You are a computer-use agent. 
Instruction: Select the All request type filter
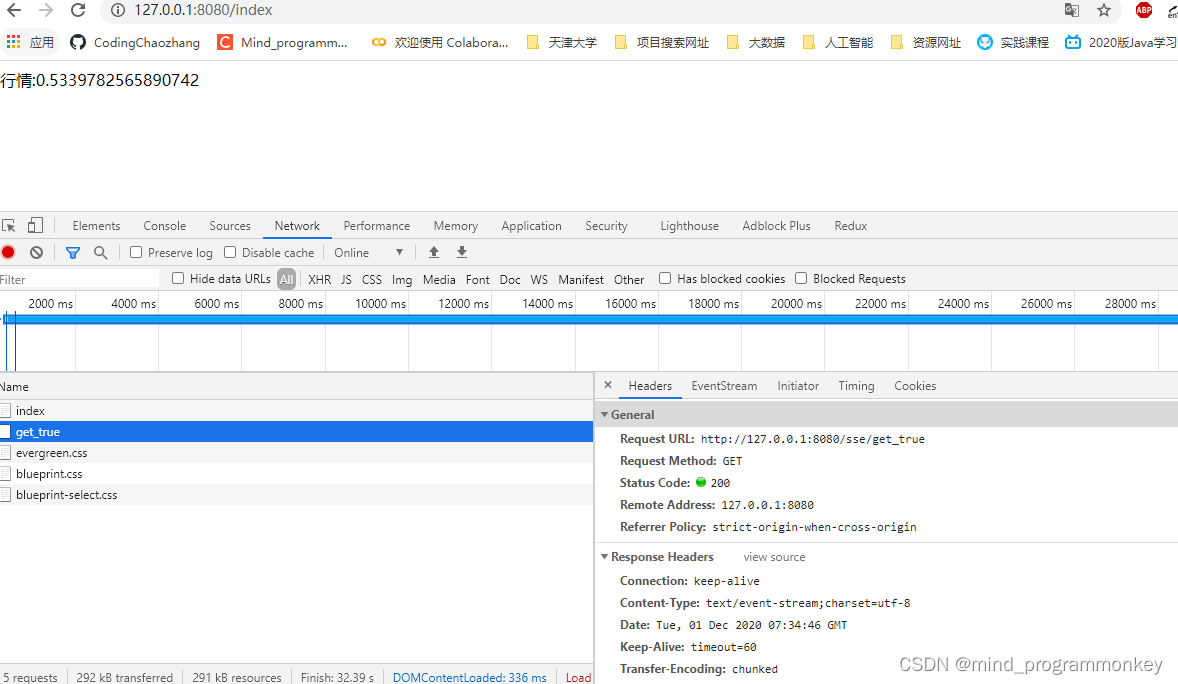pyautogui.click(x=286, y=279)
